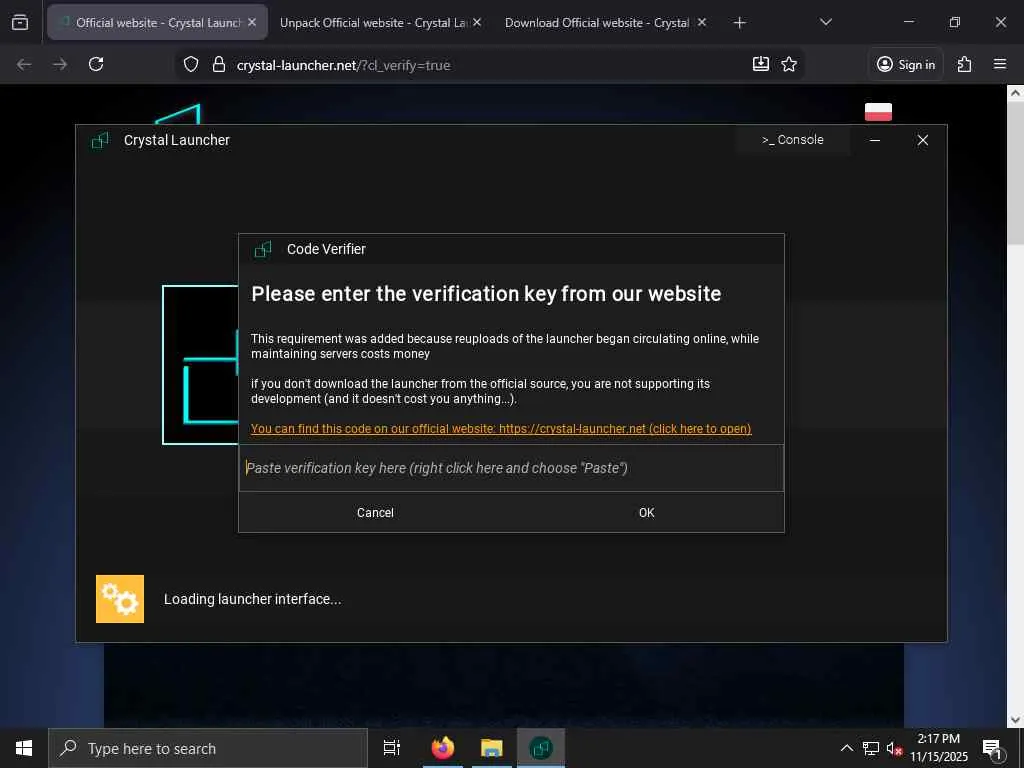Click the 'Loading launcher interface...' status text

click(x=252, y=600)
